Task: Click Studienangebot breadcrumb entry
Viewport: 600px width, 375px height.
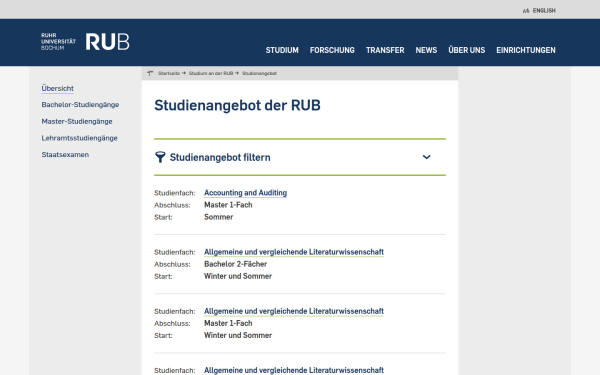Action: click(x=259, y=73)
